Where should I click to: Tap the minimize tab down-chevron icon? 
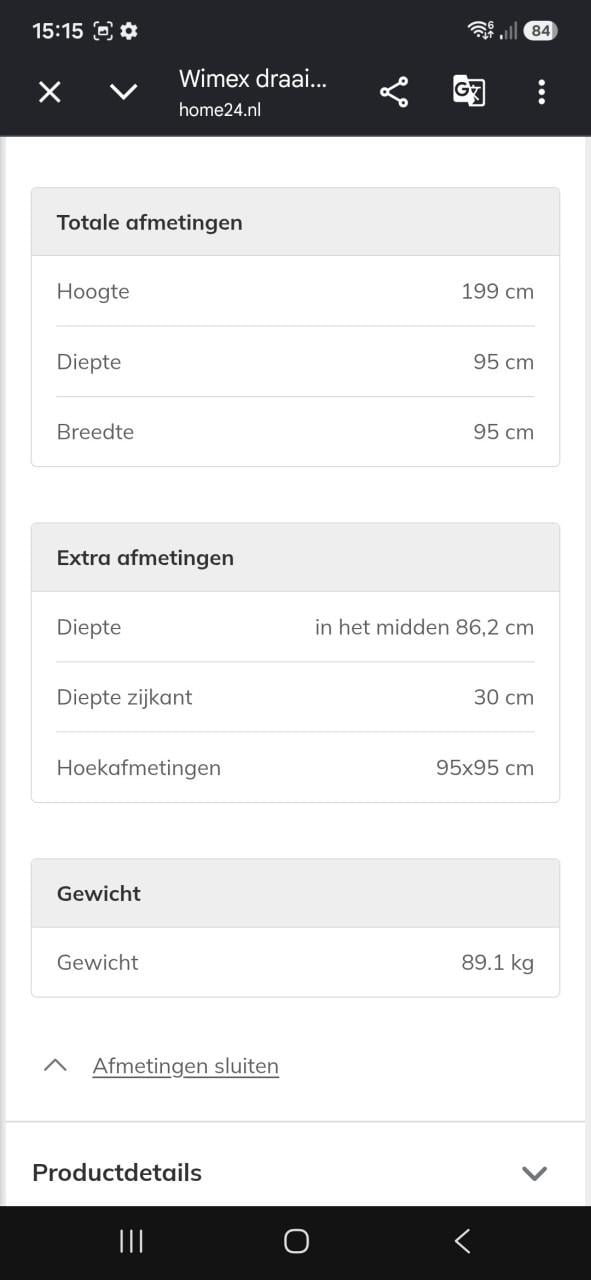124,92
